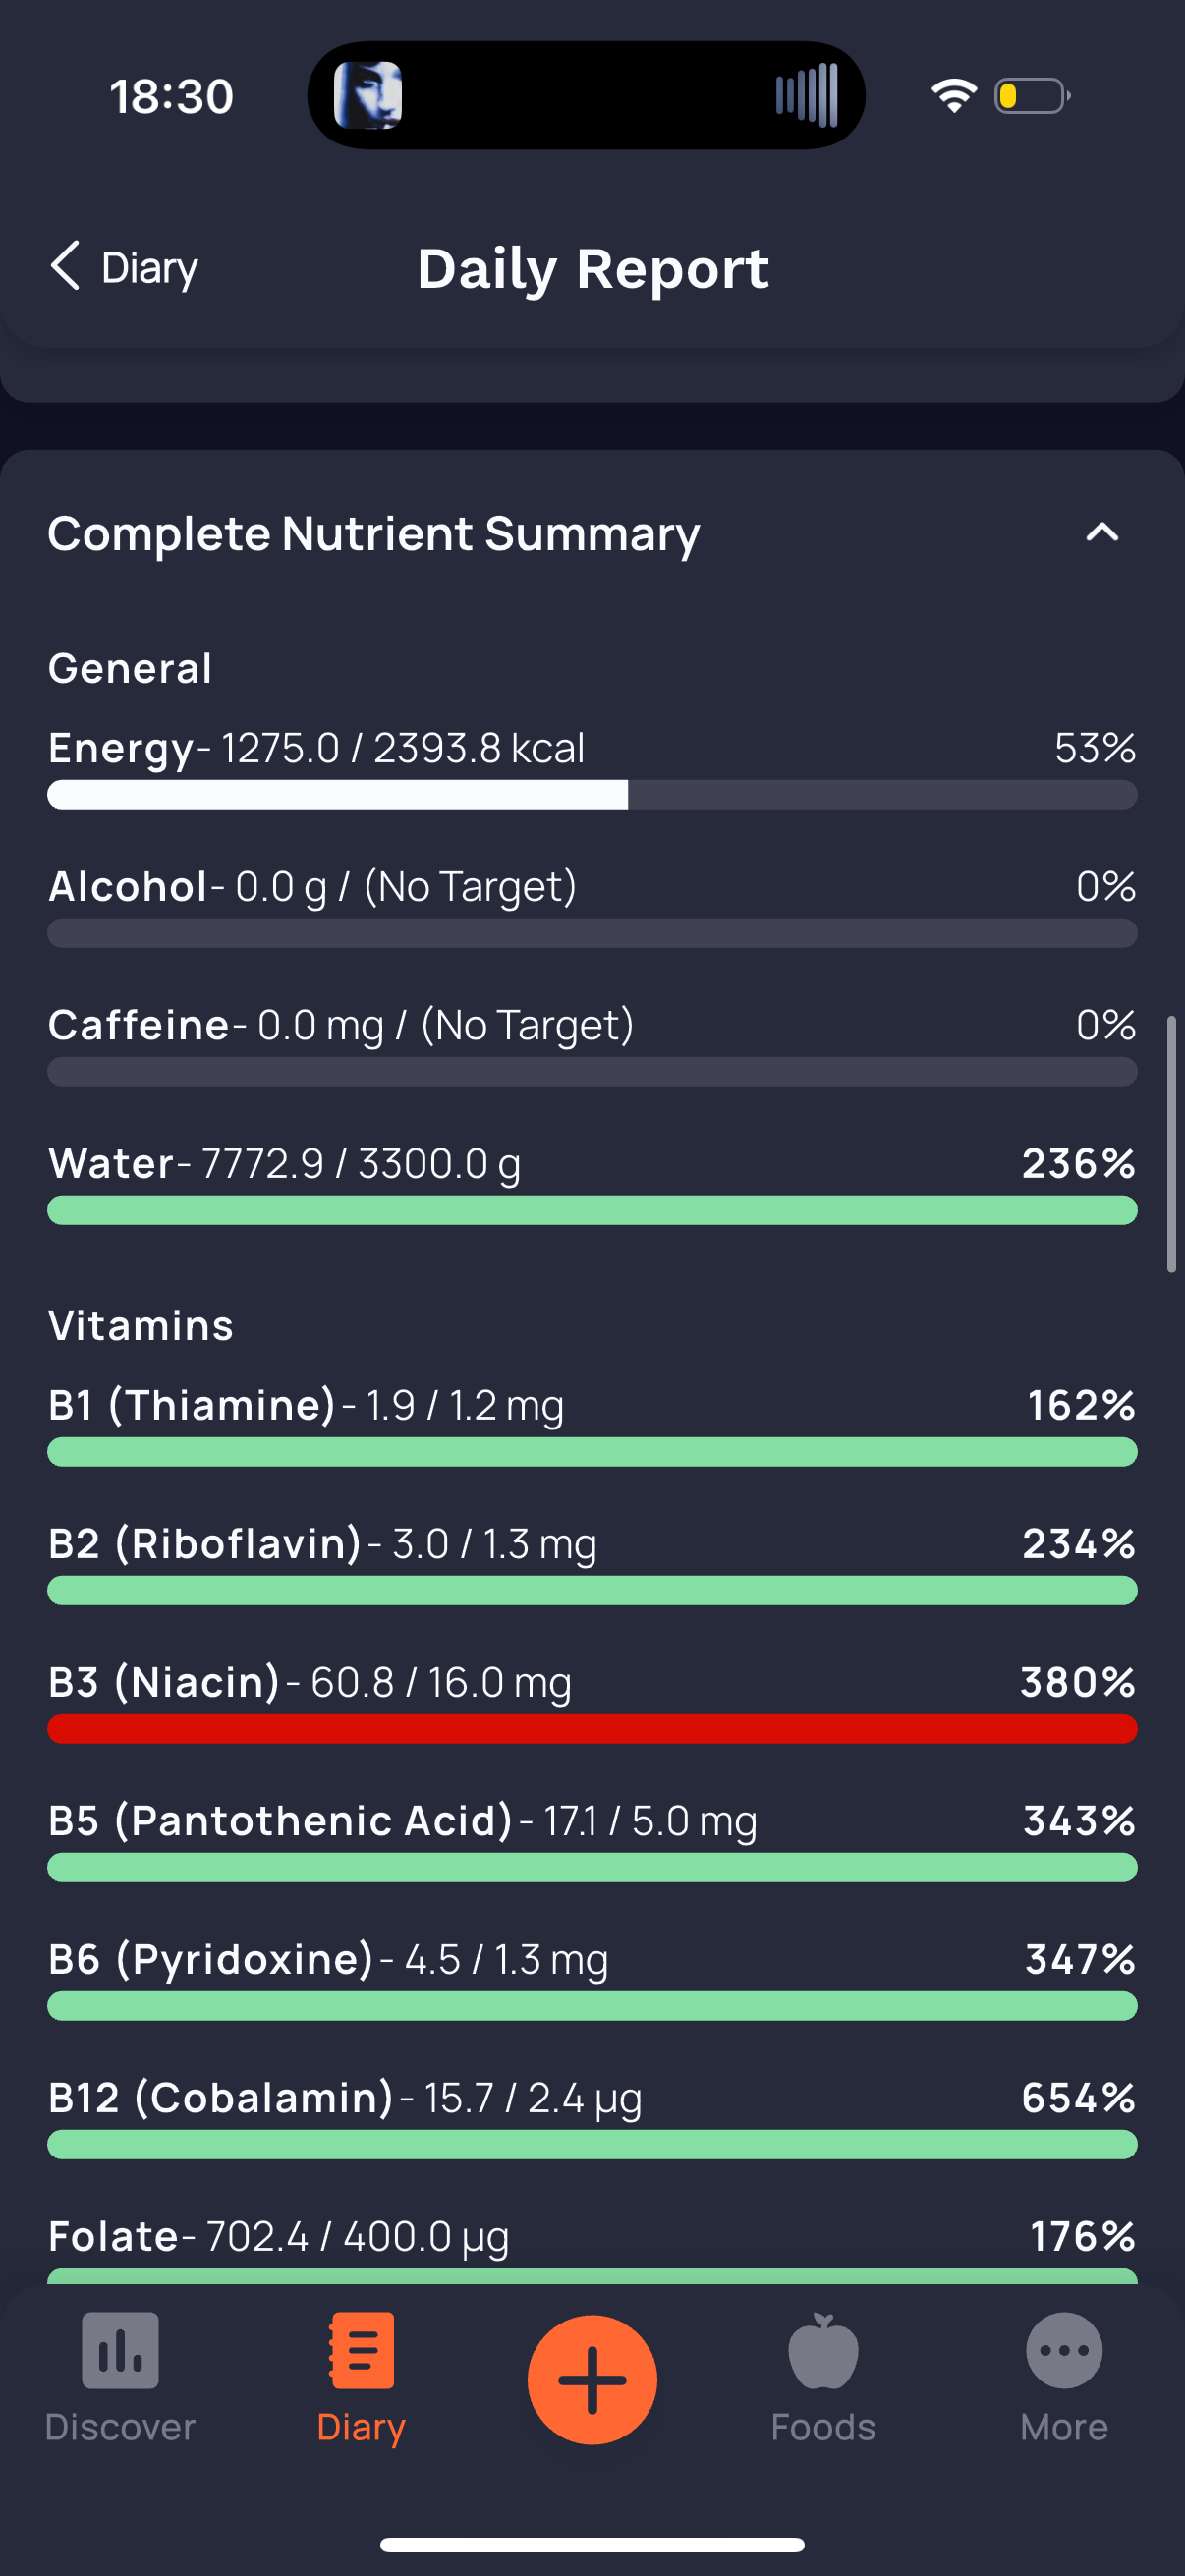Tap the audio waveform indicator in status bar
1185x2576 pixels.
[x=806, y=96]
